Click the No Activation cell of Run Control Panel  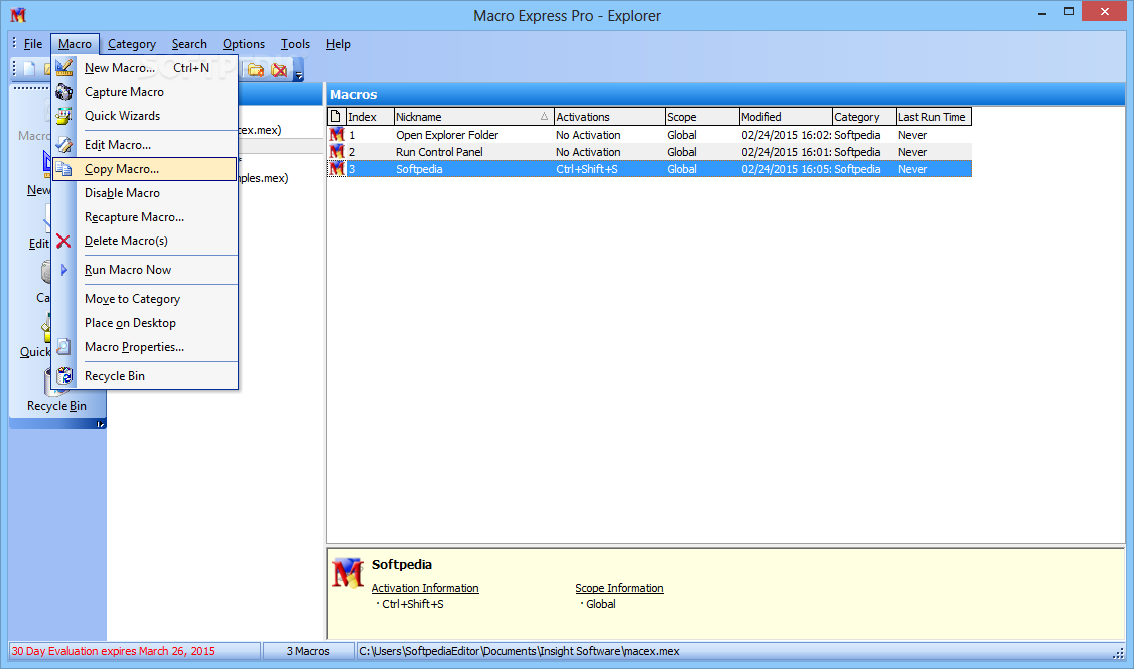(x=588, y=152)
